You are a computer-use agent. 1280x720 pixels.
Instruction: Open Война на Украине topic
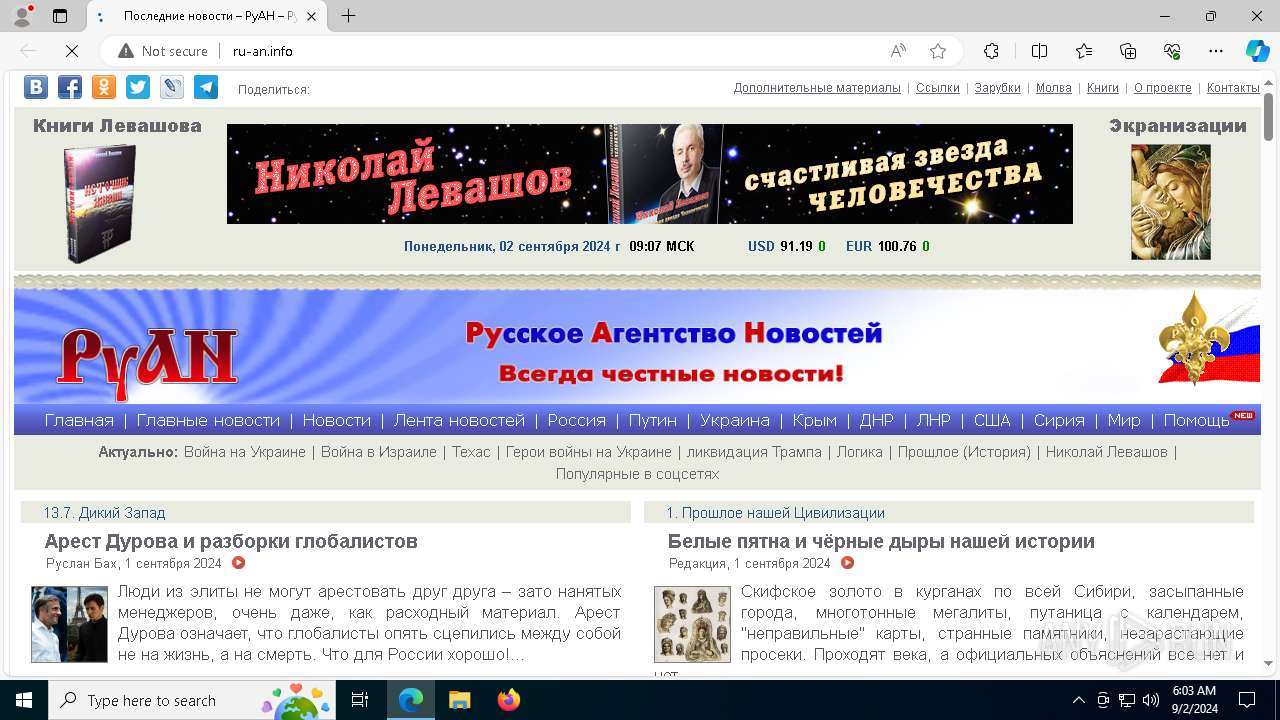245,452
